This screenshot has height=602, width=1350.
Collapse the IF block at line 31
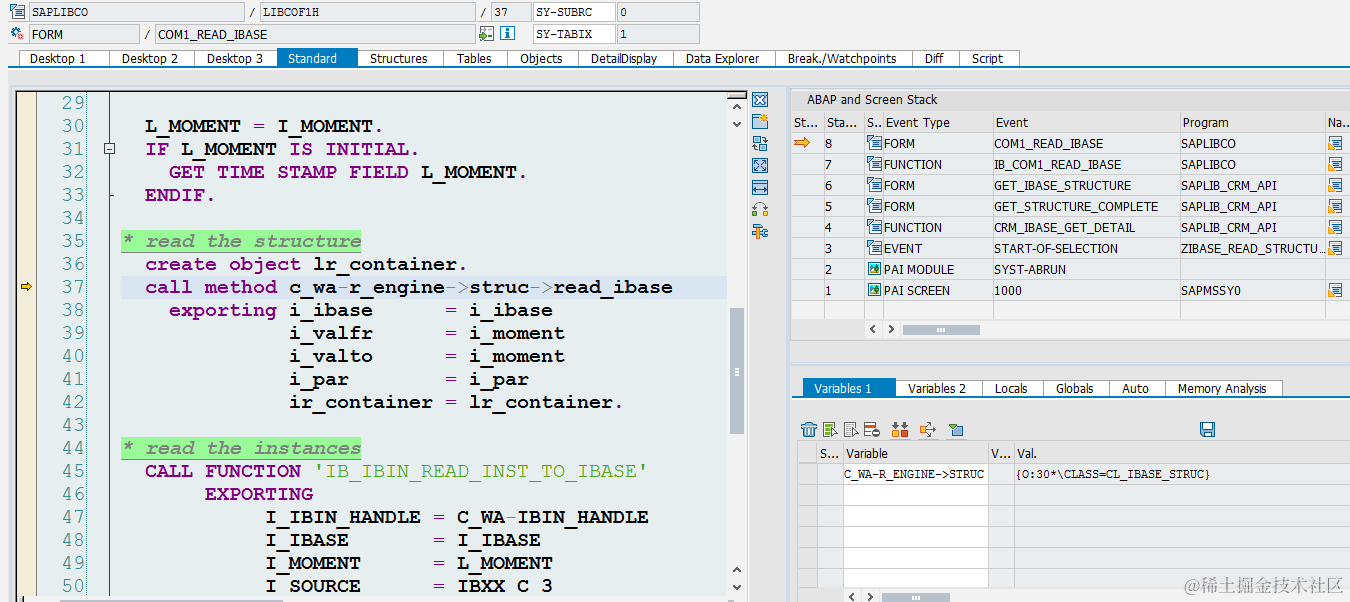coord(110,149)
